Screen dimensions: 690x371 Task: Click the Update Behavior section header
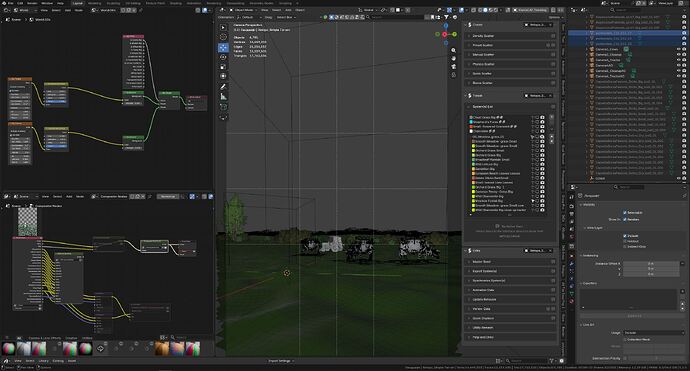click(511, 299)
